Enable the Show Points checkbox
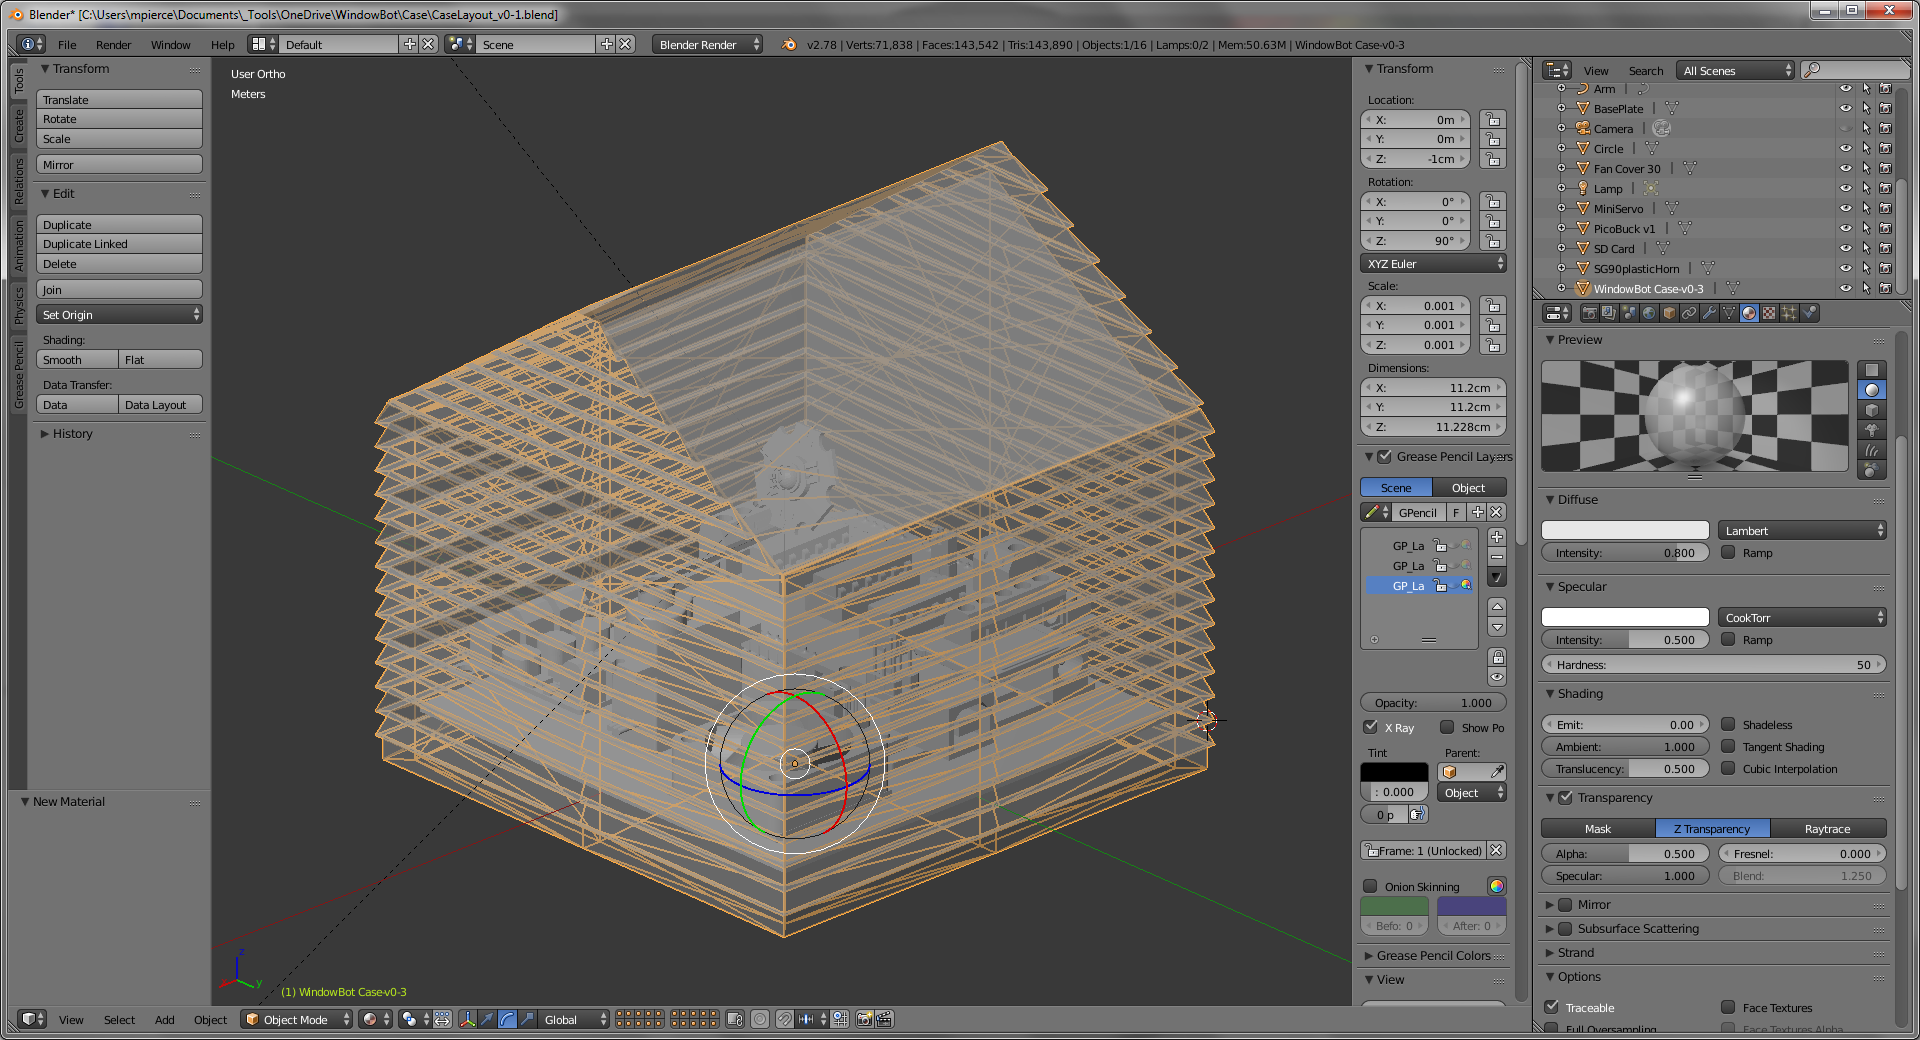The image size is (1920, 1040). coord(1447,727)
